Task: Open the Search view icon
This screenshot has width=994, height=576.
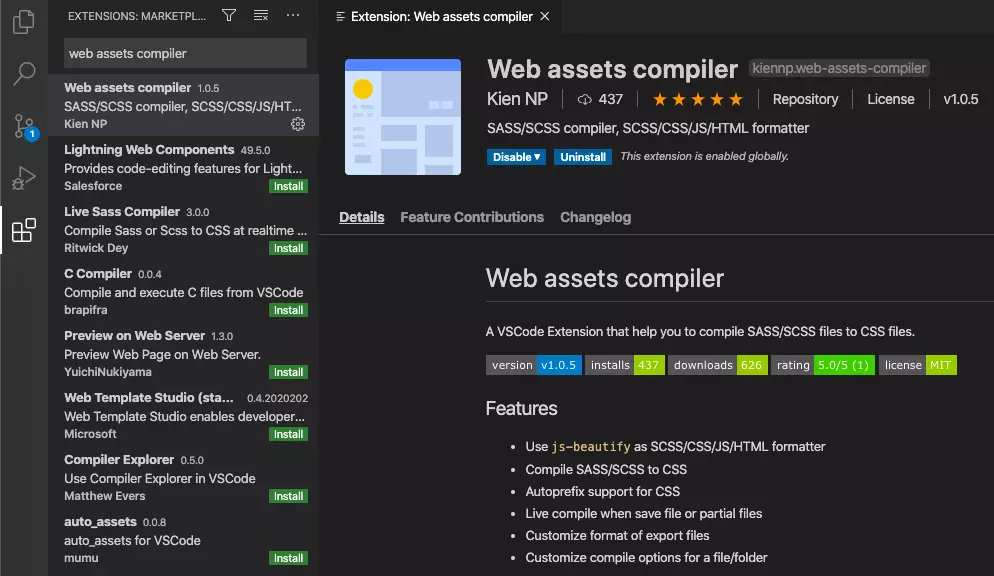Action: pyautogui.click(x=23, y=73)
